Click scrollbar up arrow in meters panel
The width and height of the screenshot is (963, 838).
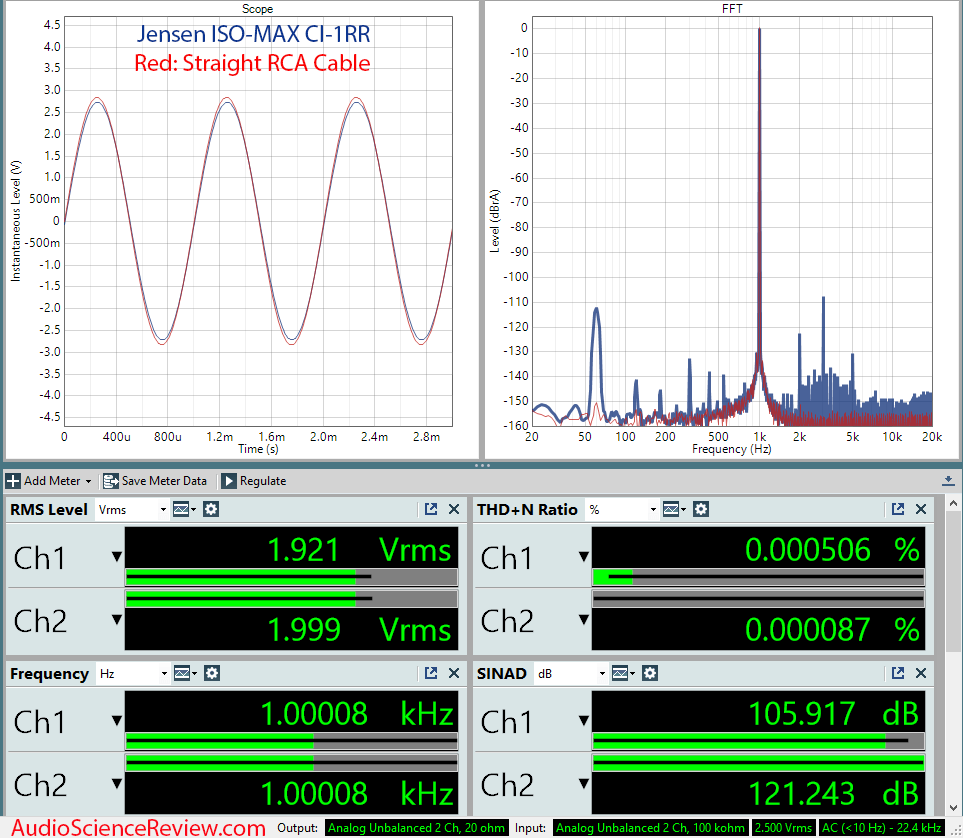tap(953, 503)
